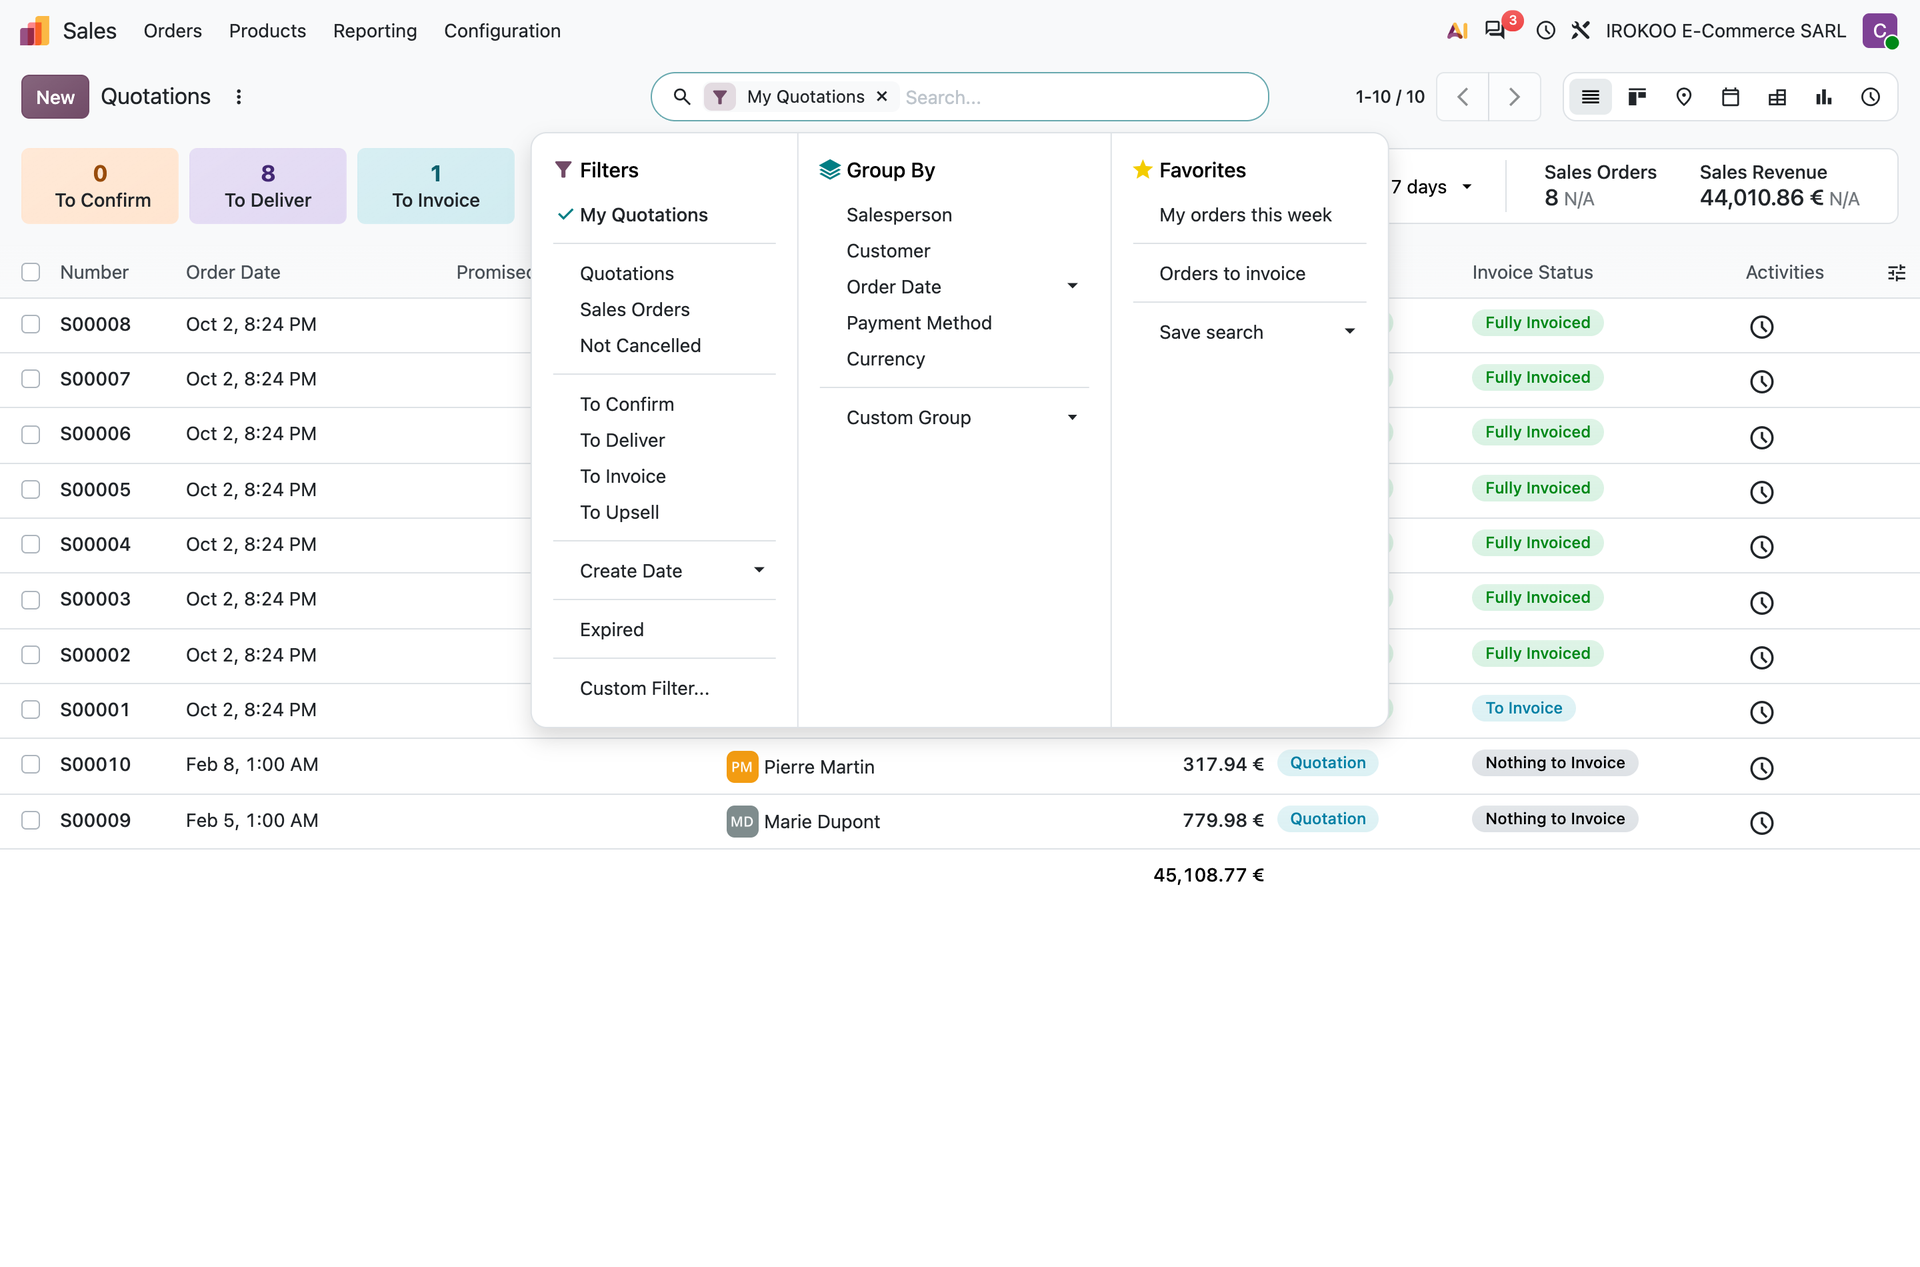This screenshot has height=1267, width=1920.
Task: Open the Configuration menu
Action: [502, 31]
